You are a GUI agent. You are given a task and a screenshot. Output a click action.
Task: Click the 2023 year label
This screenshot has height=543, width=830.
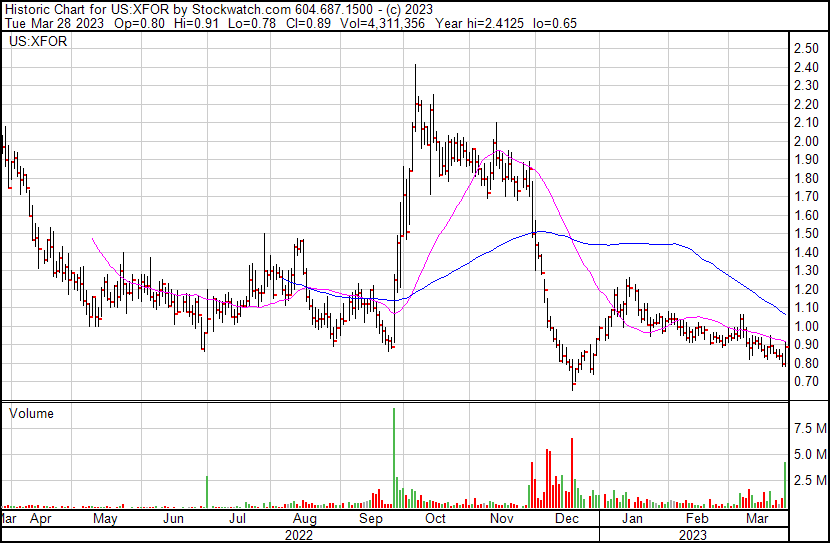click(692, 534)
